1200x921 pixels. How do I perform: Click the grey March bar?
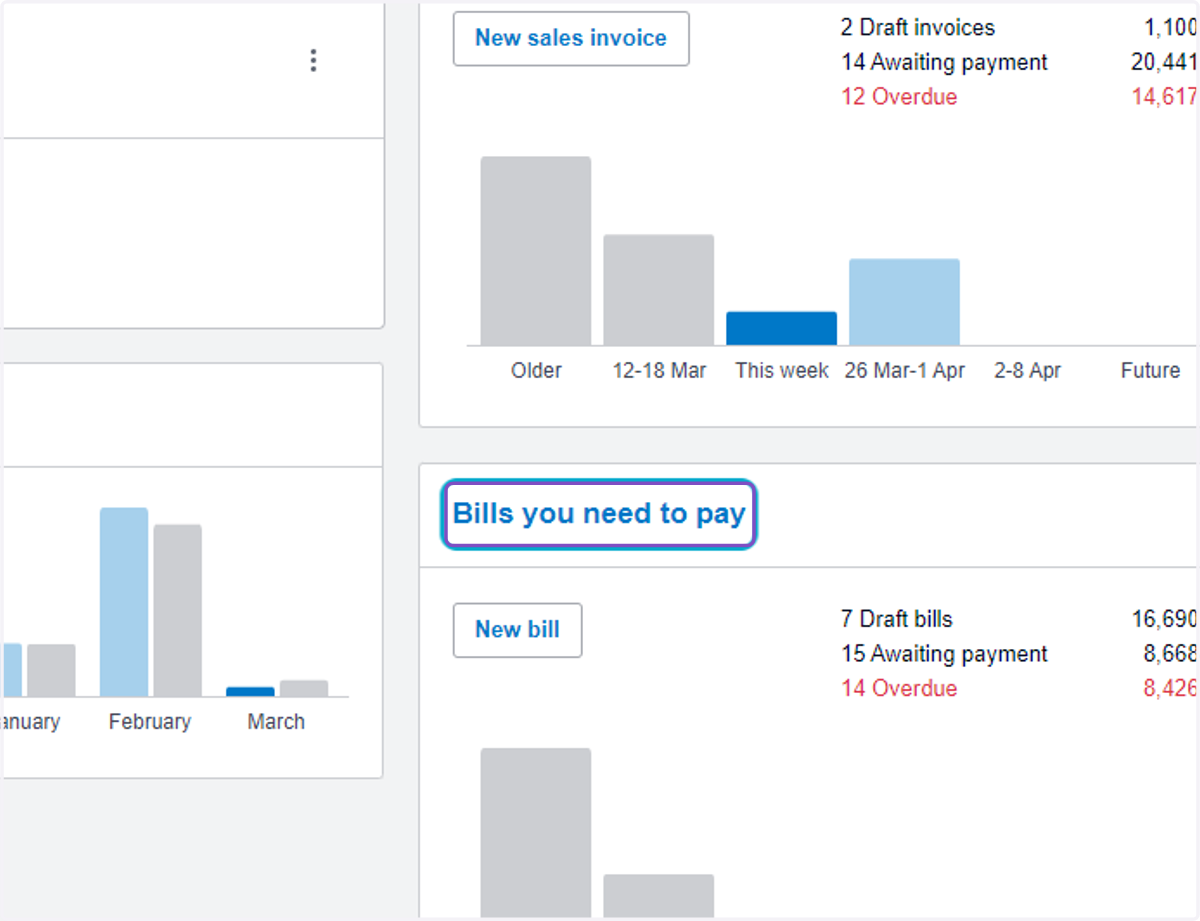304,688
